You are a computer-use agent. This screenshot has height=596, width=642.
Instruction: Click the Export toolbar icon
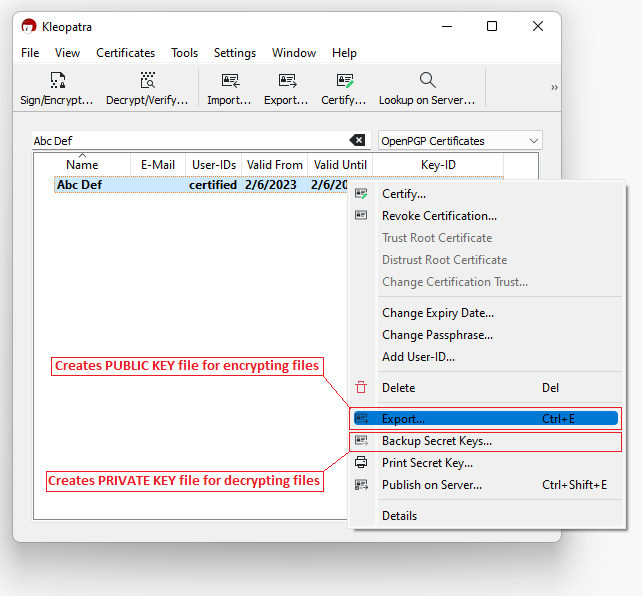(x=287, y=80)
